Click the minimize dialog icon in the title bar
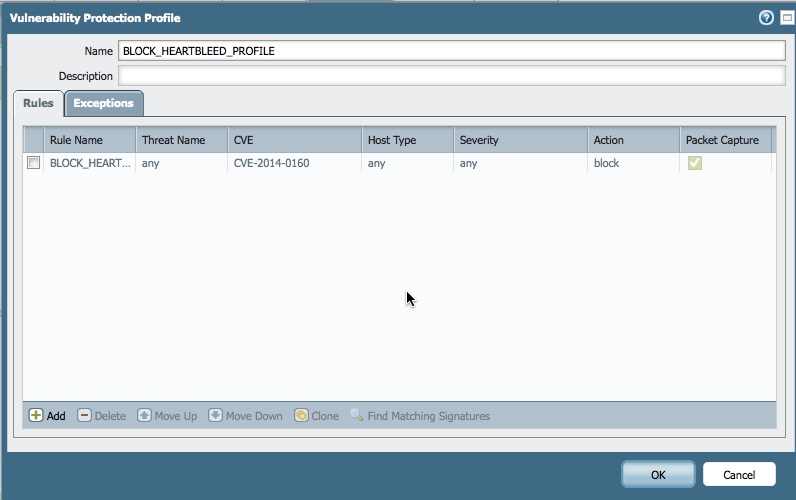The width and height of the screenshot is (796, 500). (786, 18)
